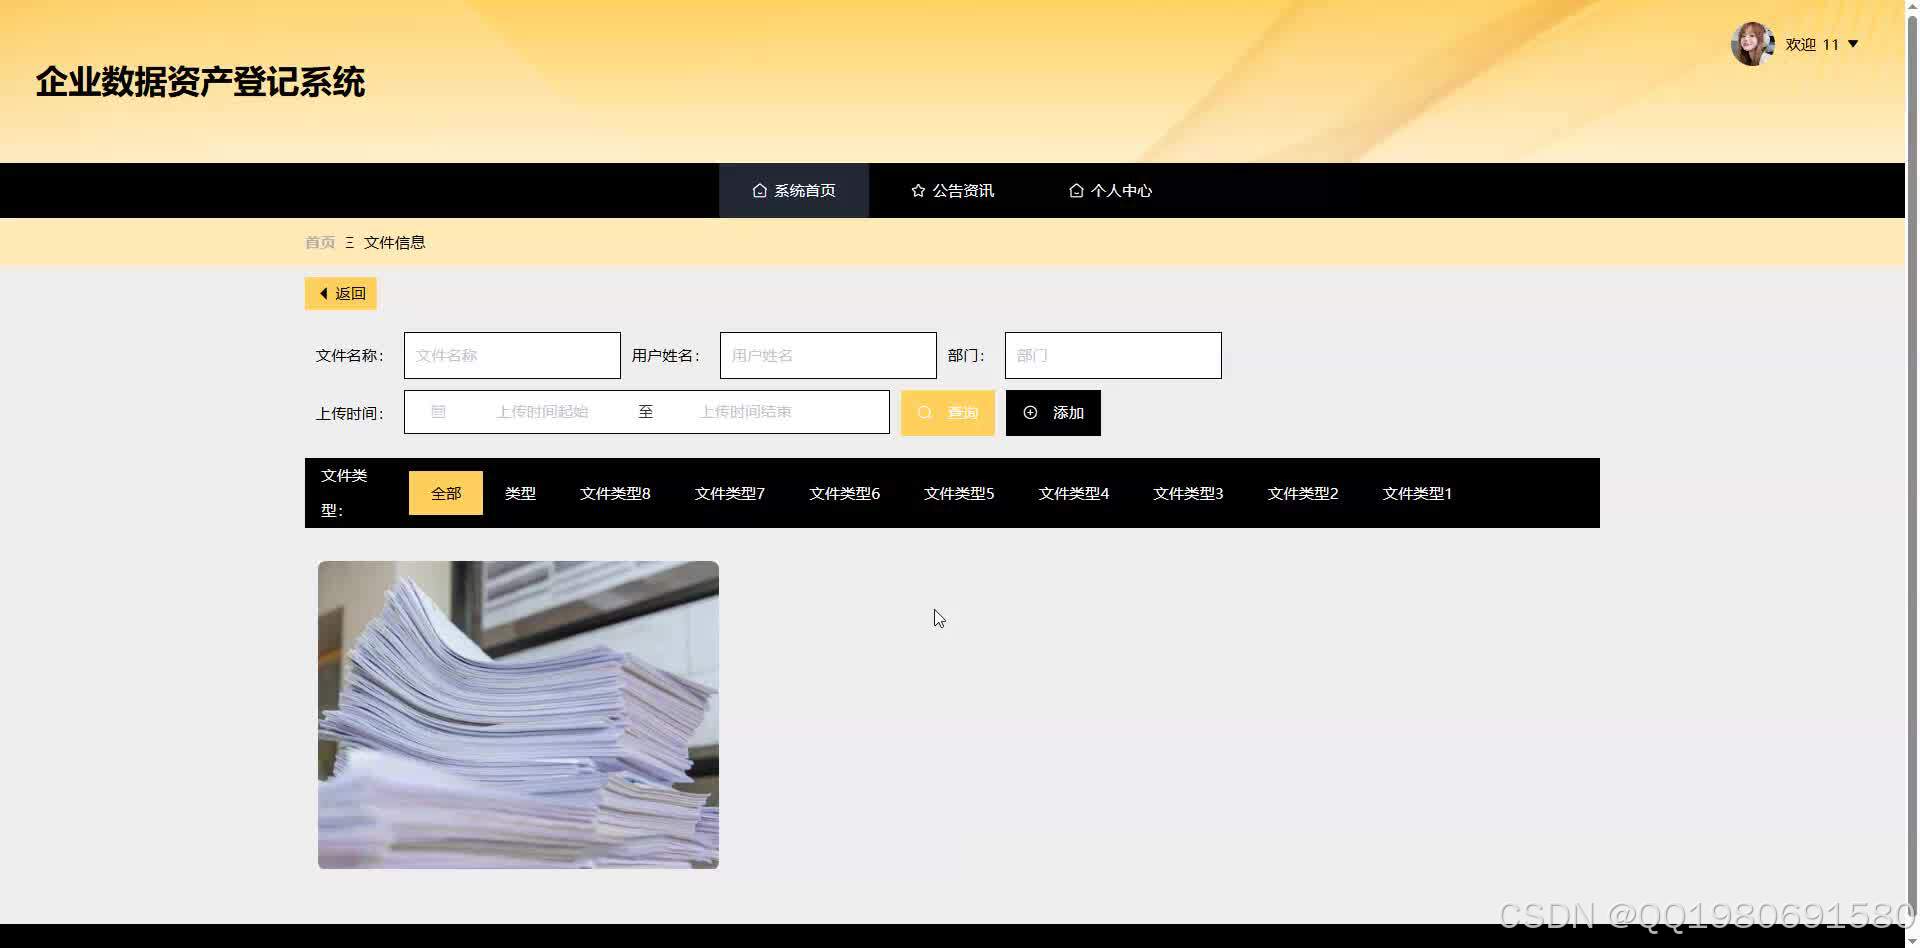Activate the 文件类型5 filter option
Viewport: 1920px width, 948px height.
click(959, 493)
